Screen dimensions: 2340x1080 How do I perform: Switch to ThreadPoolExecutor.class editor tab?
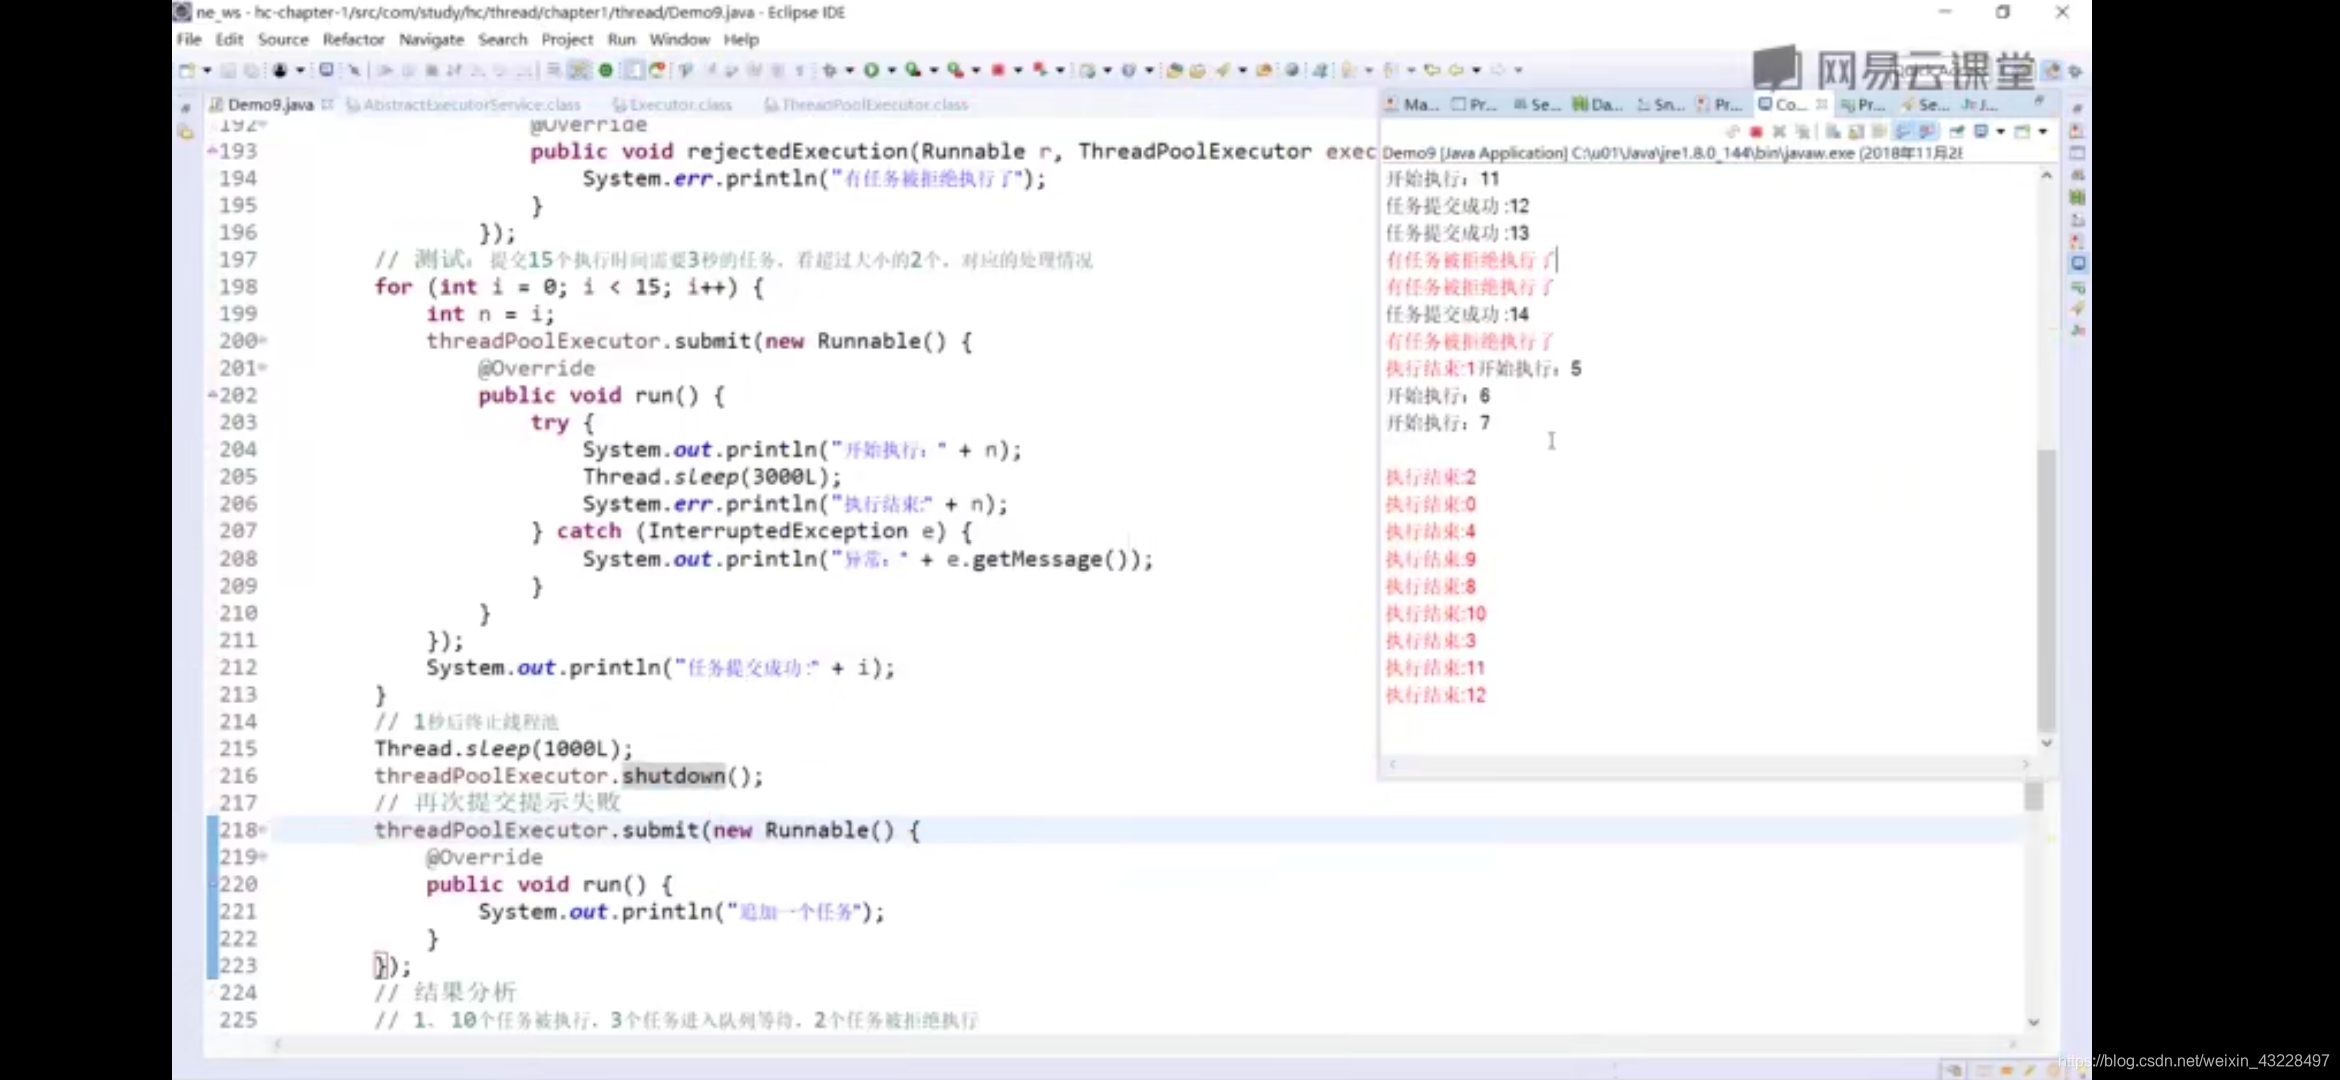pyautogui.click(x=866, y=104)
